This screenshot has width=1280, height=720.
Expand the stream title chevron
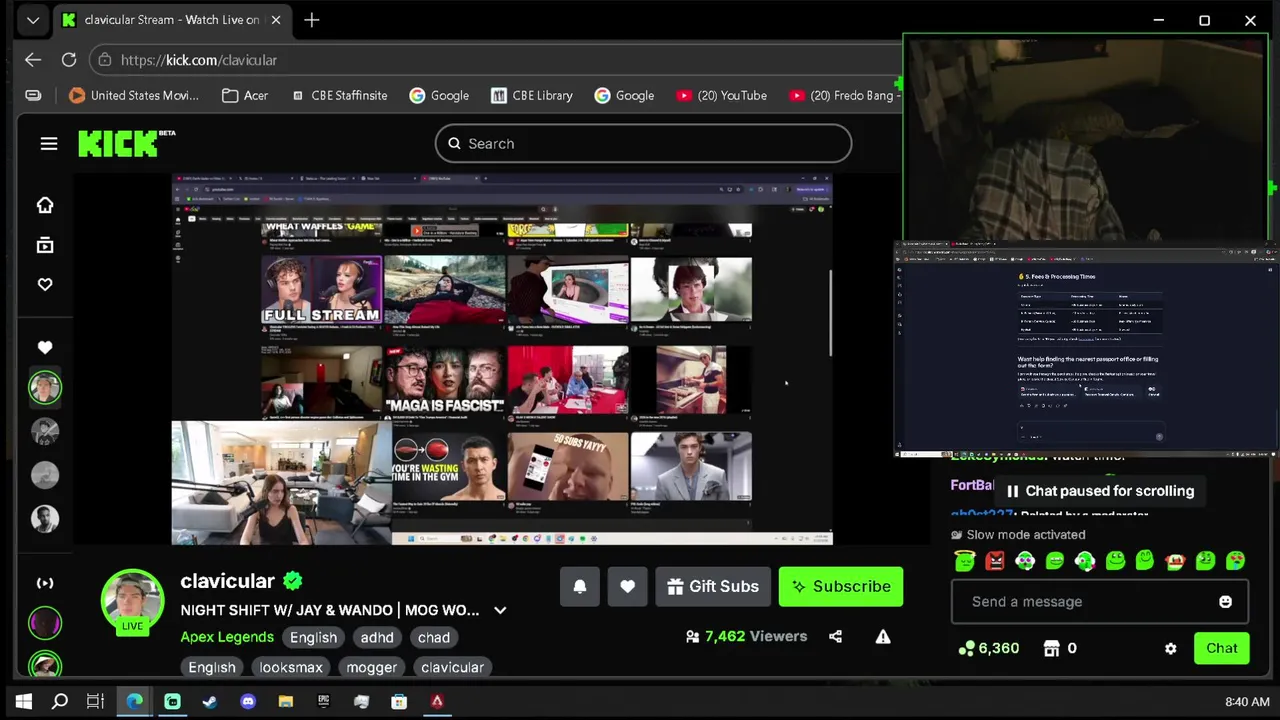500,611
